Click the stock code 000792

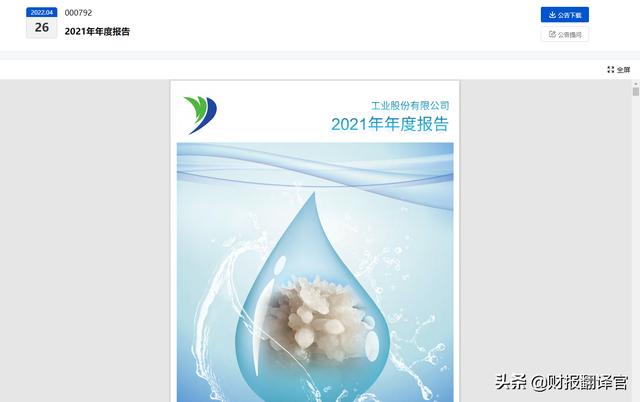click(78, 13)
